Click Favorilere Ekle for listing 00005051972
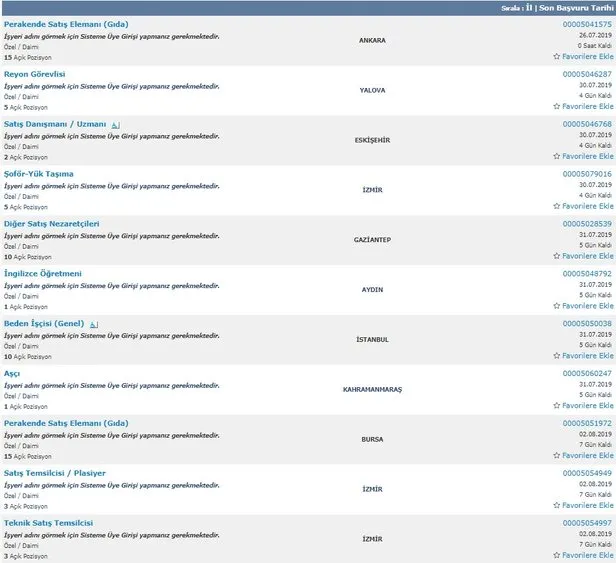The width and height of the screenshot is (616, 563). click(x=588, y=457)
